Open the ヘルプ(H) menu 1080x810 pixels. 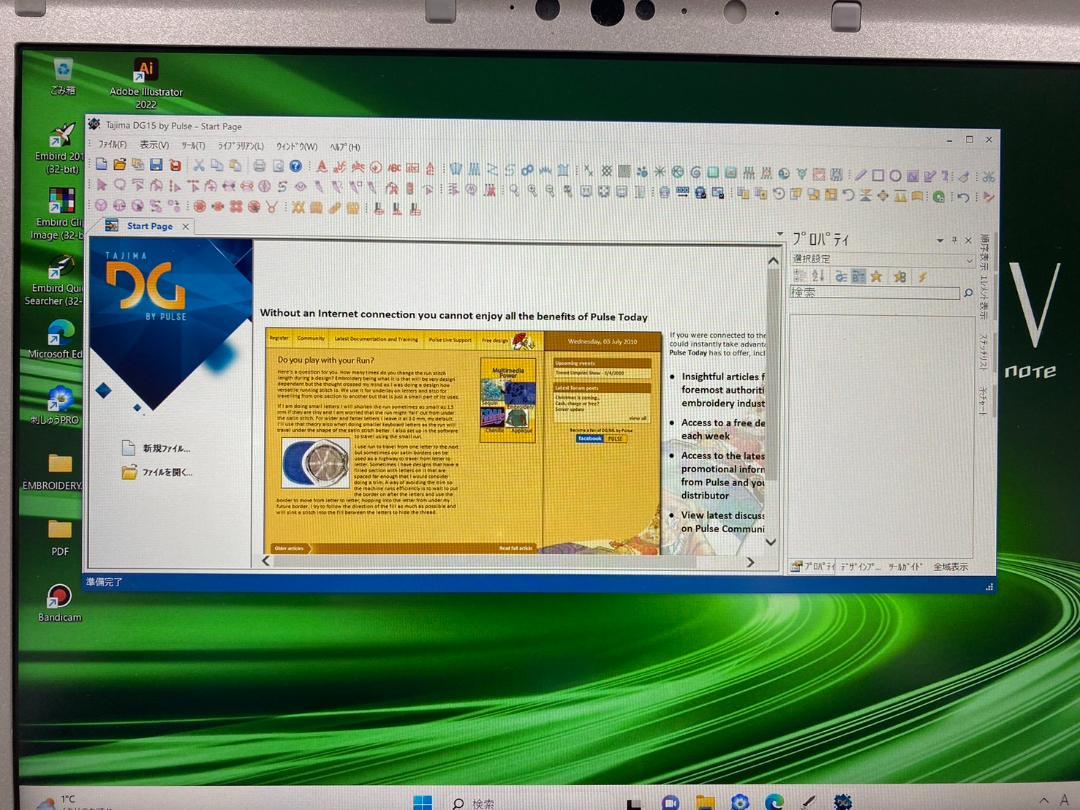pyautogui.click(x=344, y=147)
